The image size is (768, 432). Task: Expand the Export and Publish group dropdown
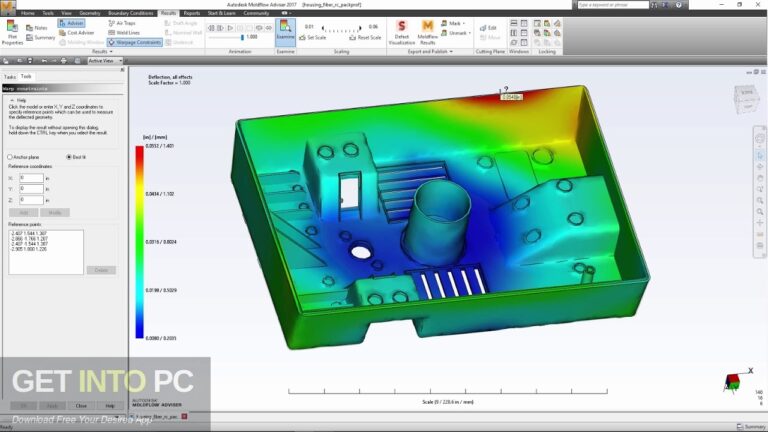point(430,51)
